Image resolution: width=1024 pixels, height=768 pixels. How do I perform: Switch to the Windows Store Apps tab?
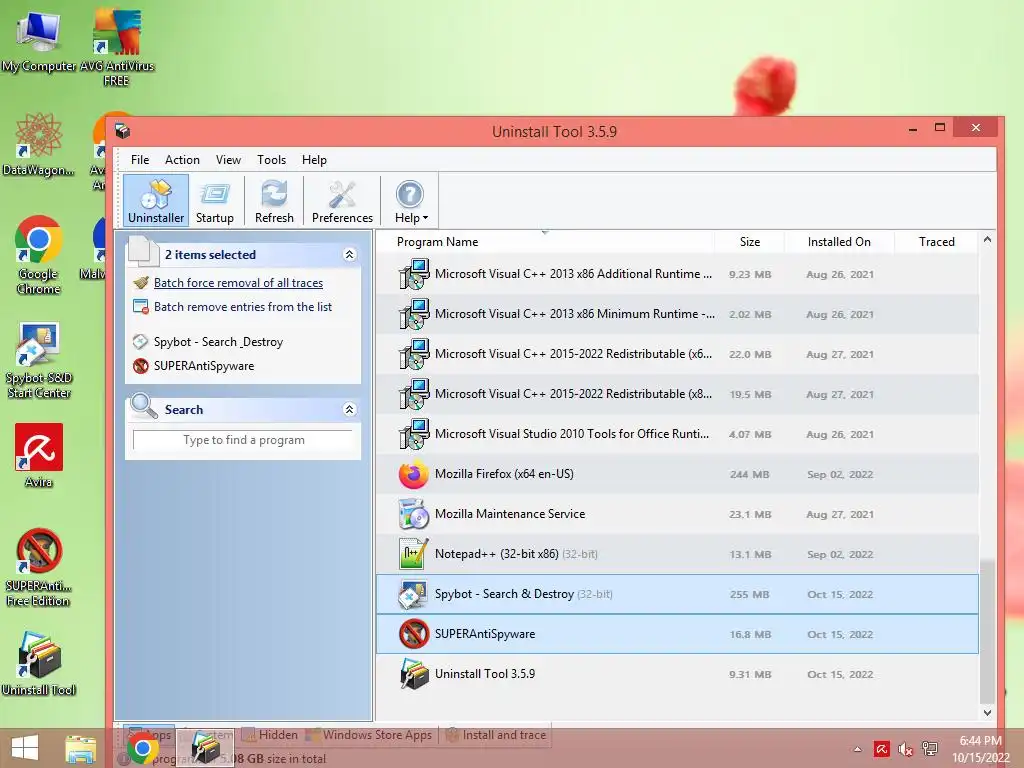coord(370,735)
